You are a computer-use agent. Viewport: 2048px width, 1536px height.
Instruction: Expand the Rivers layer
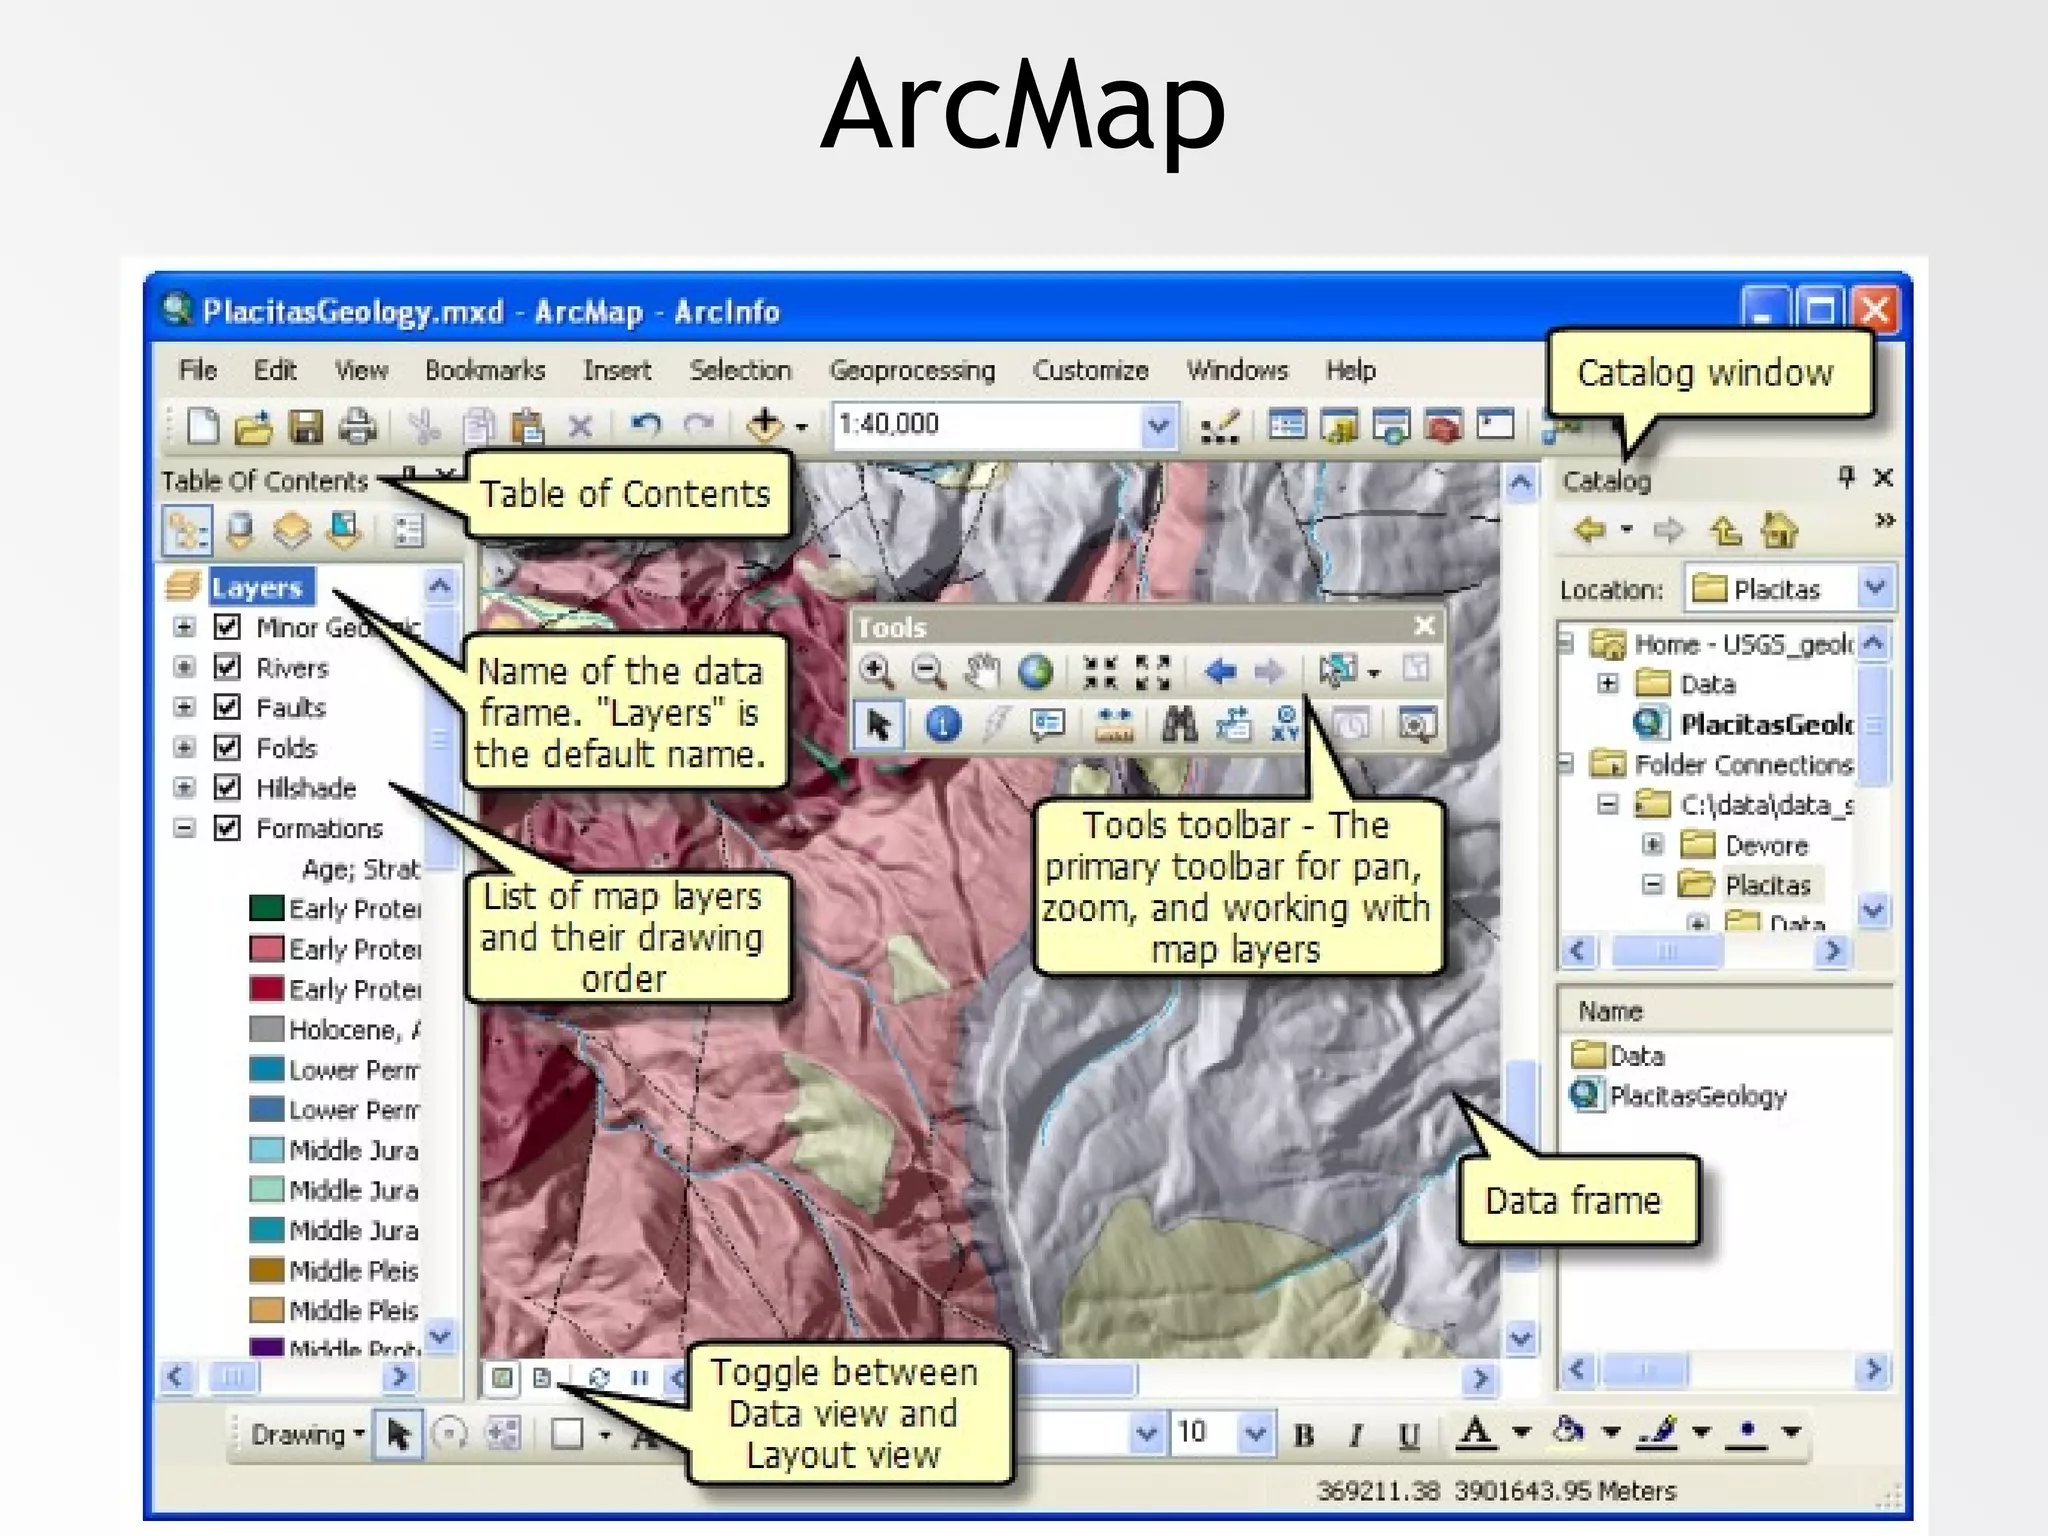point(184,667)
